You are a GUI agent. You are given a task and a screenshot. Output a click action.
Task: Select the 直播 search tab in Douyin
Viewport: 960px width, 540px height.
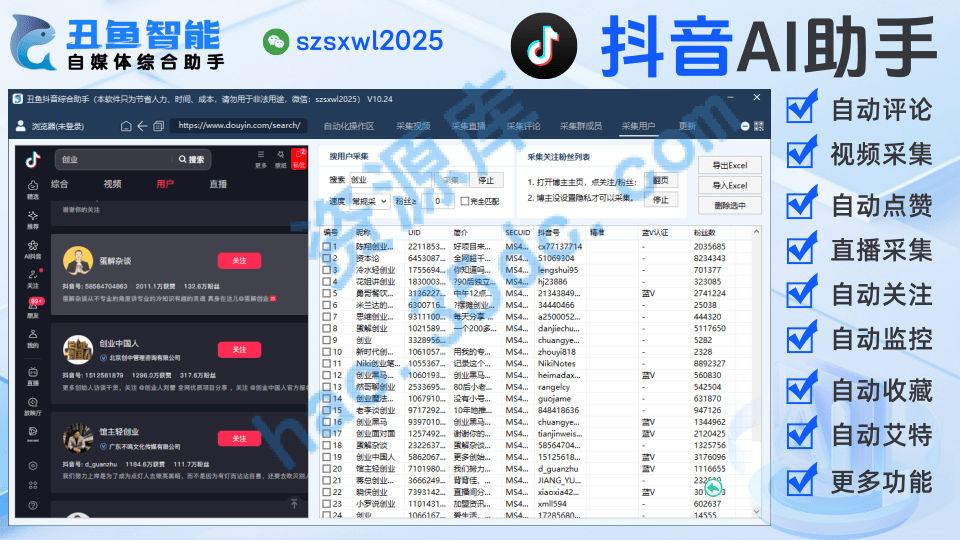point(218,184)
